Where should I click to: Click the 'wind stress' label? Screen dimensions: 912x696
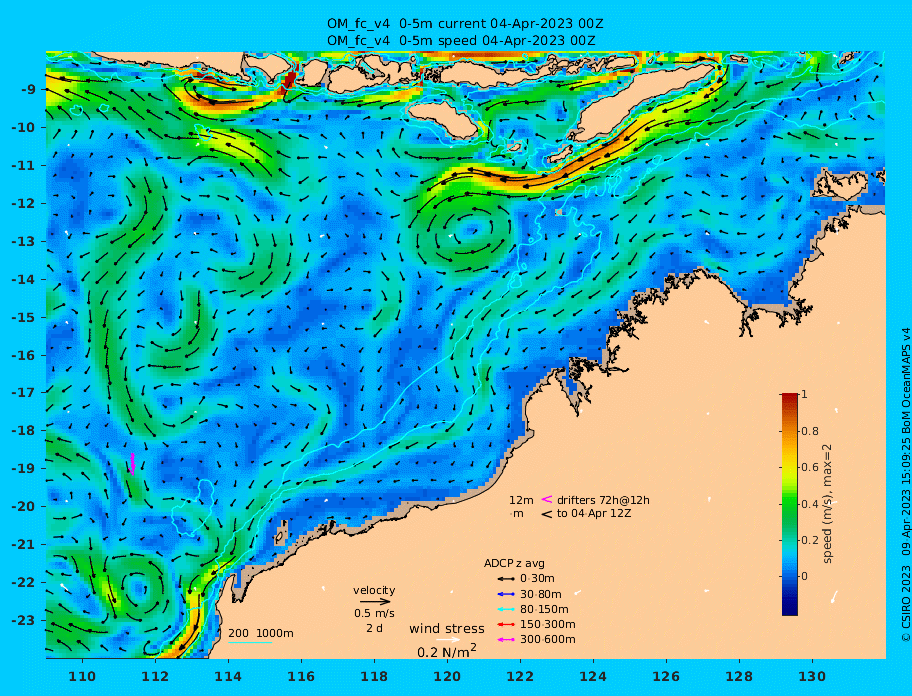pos(447,629)
